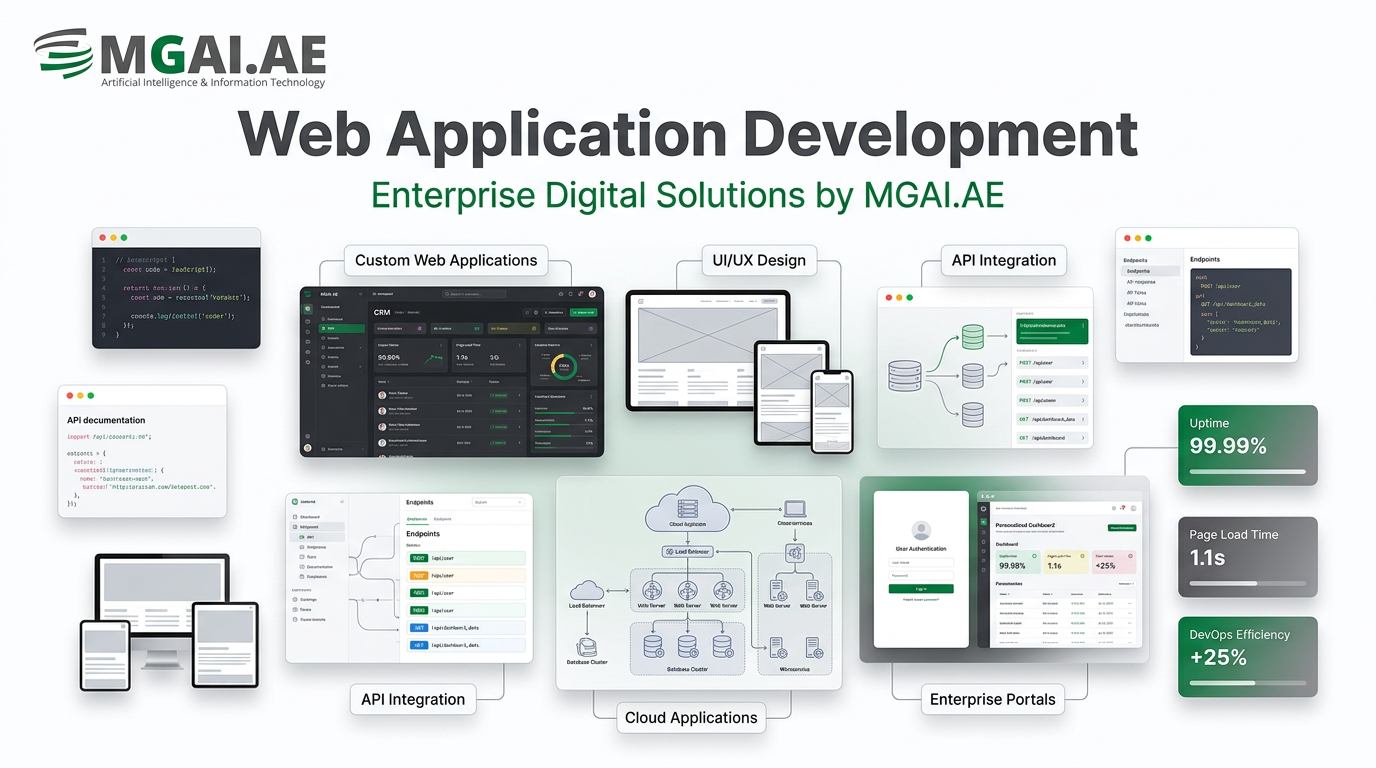Image resolution: width=1376 pixels, height=768 pixels.
Task: Click the middle Web Server icon in cluster
Action: click(688, 590)
